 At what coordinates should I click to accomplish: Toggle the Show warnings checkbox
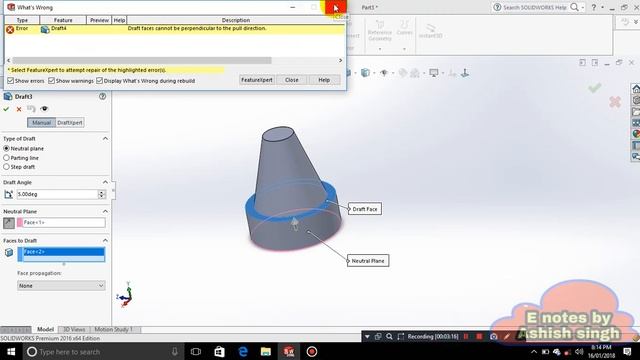(51, 81)
